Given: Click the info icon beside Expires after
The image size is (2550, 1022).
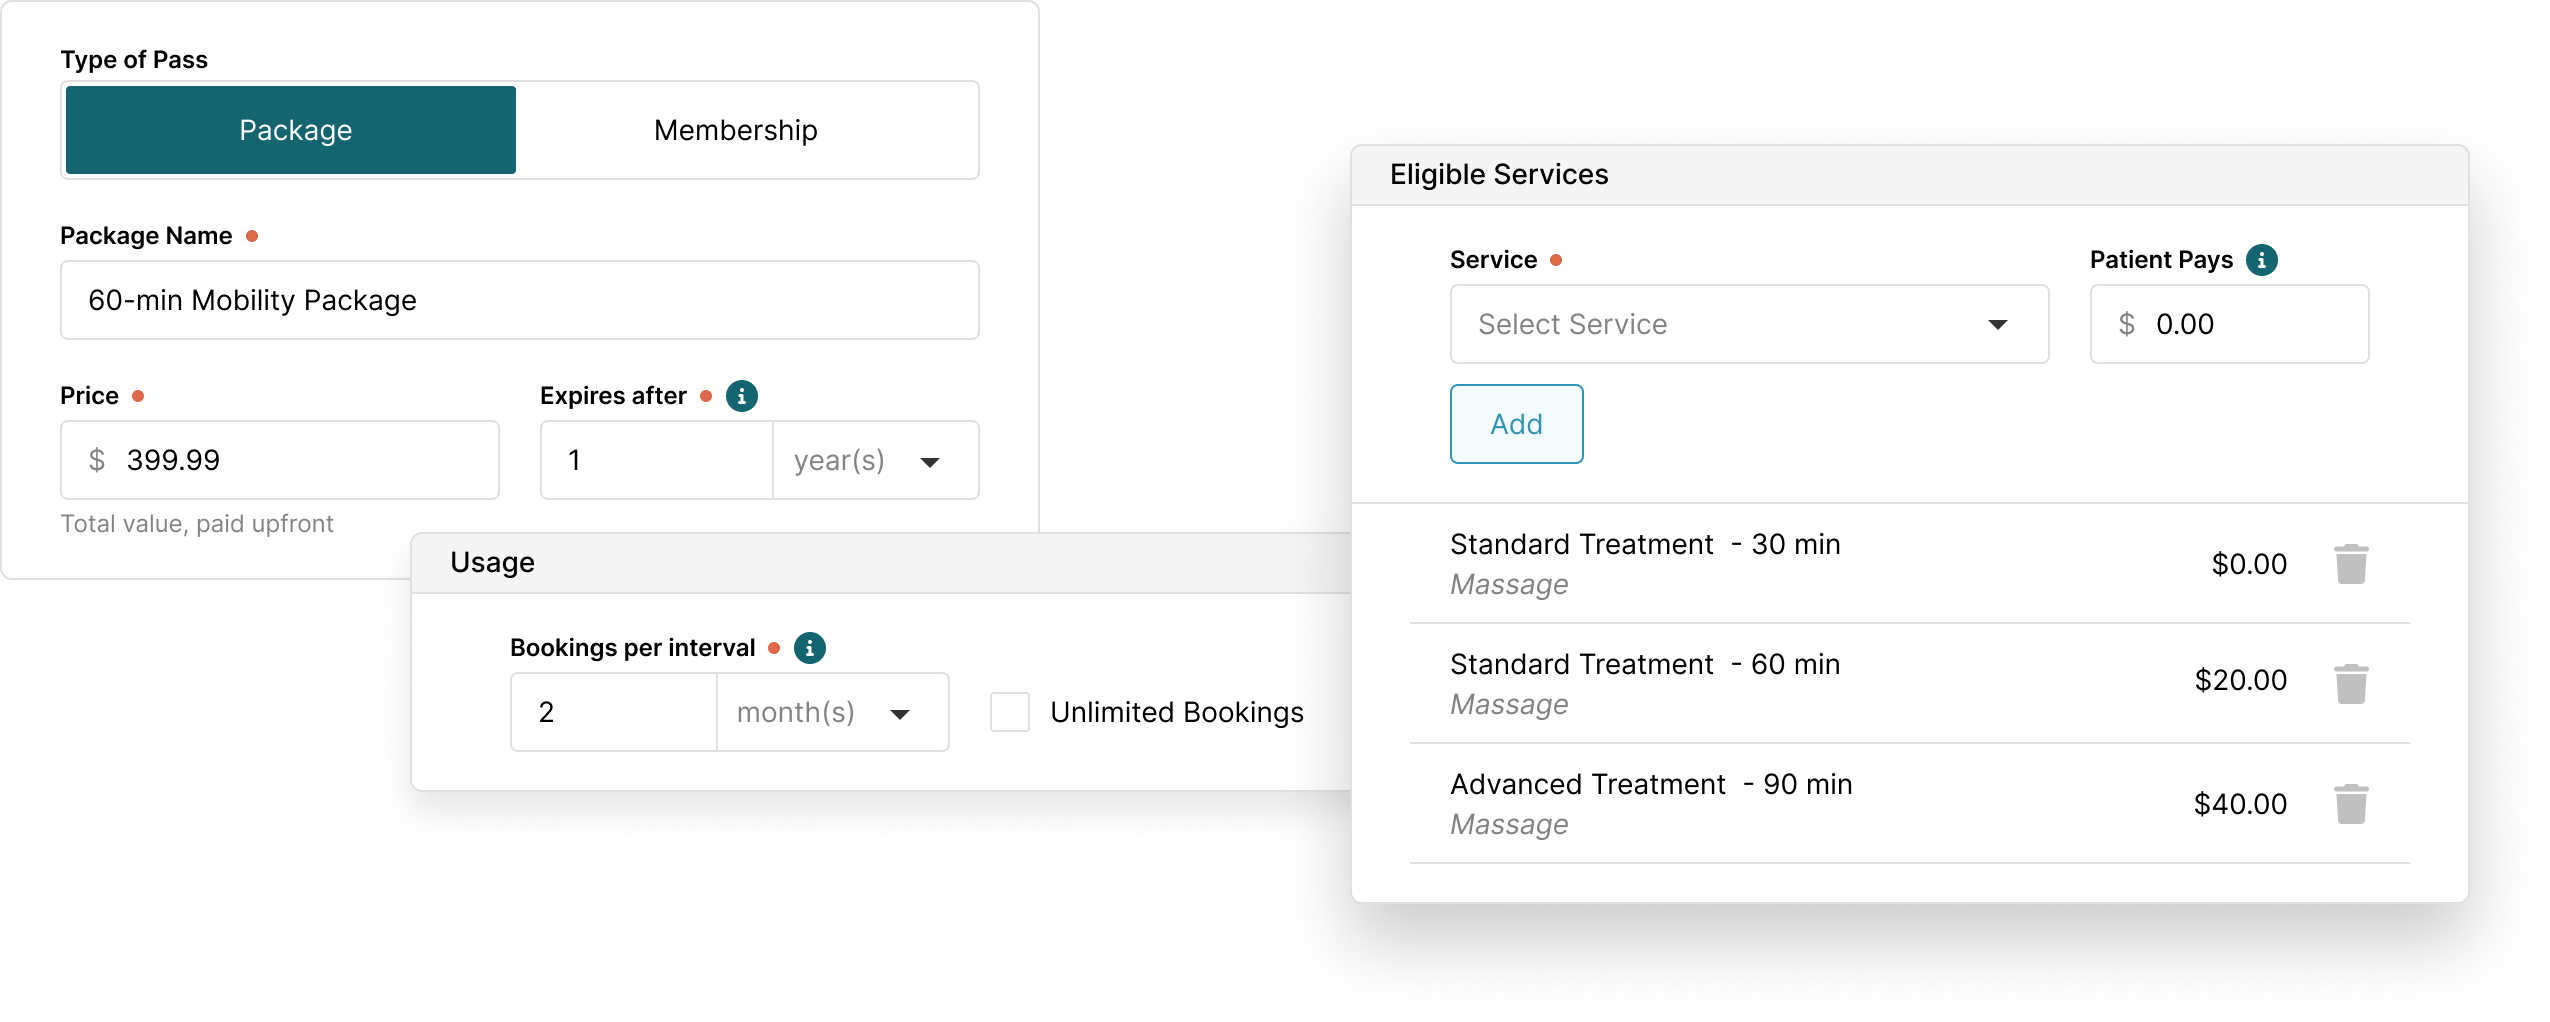Looking at the screenshot, I should tap(741, 395).
